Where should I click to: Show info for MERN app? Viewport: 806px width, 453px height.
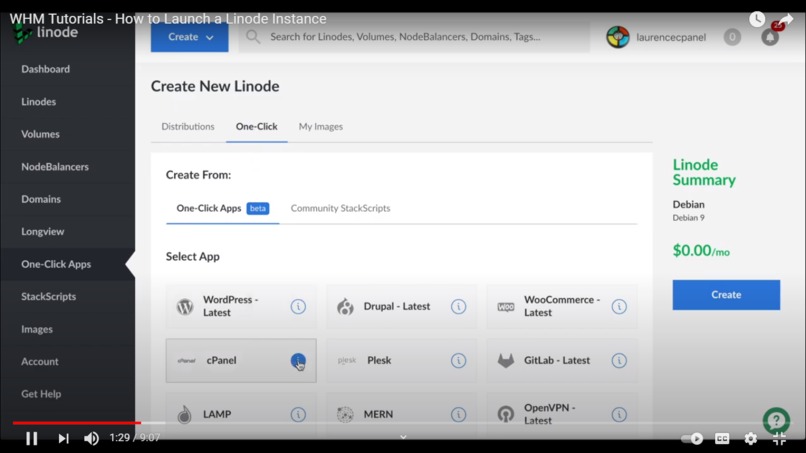[459, 414]
